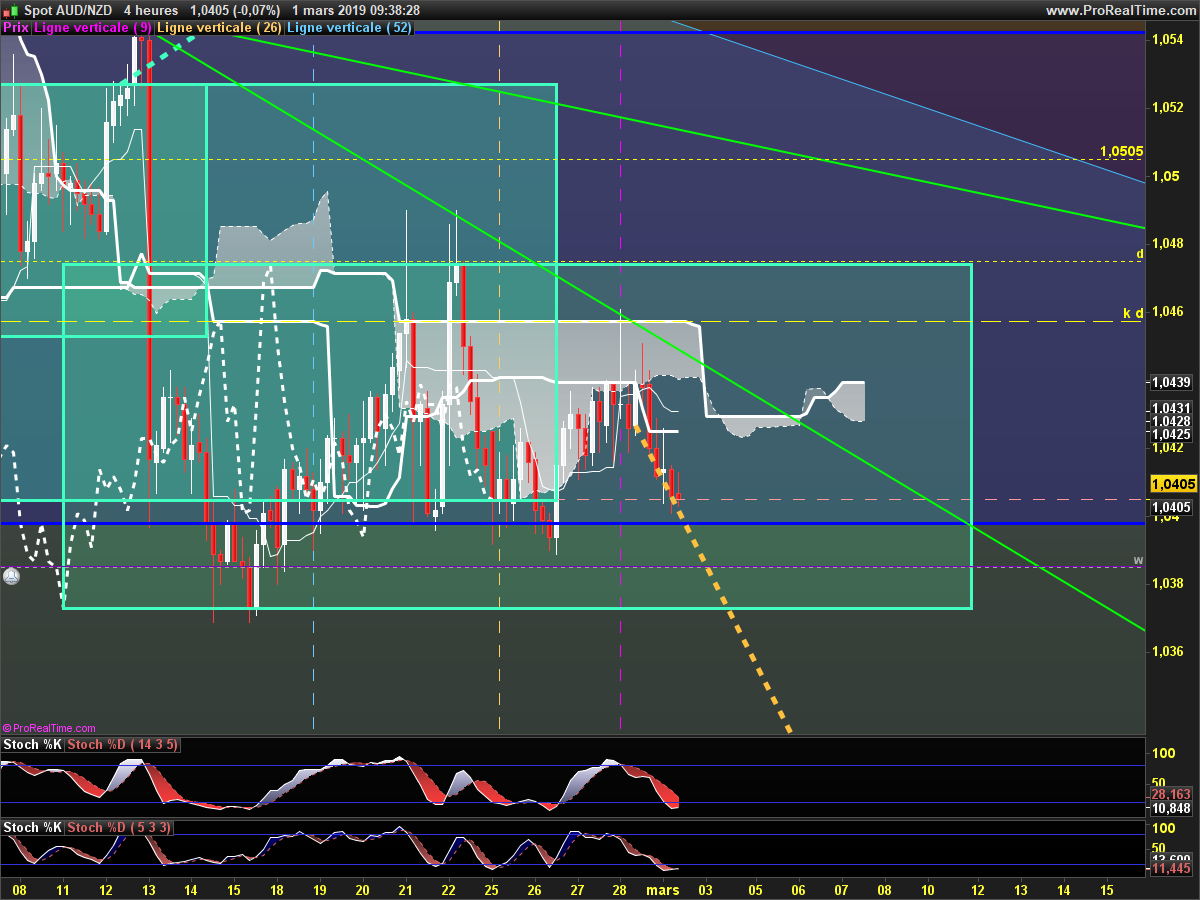Click the 1,038 price axis label
1200x900 pixels.
pyautogui.click(x=1168, y=584)
